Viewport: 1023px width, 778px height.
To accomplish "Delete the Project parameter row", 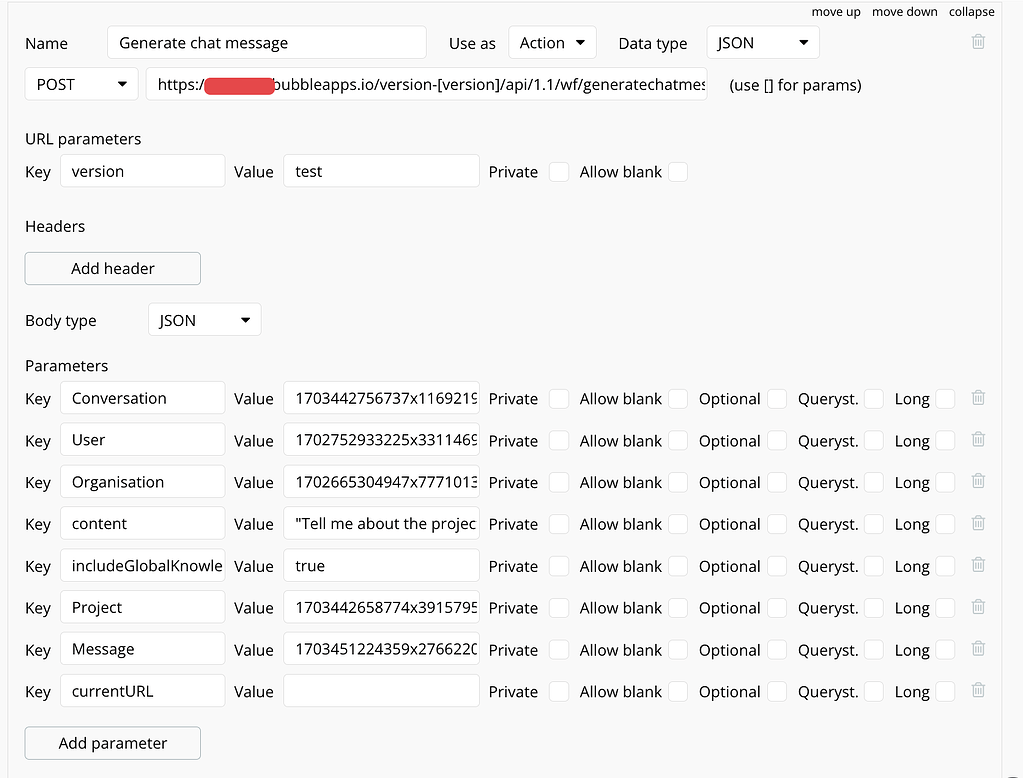I will coord(978,607).
